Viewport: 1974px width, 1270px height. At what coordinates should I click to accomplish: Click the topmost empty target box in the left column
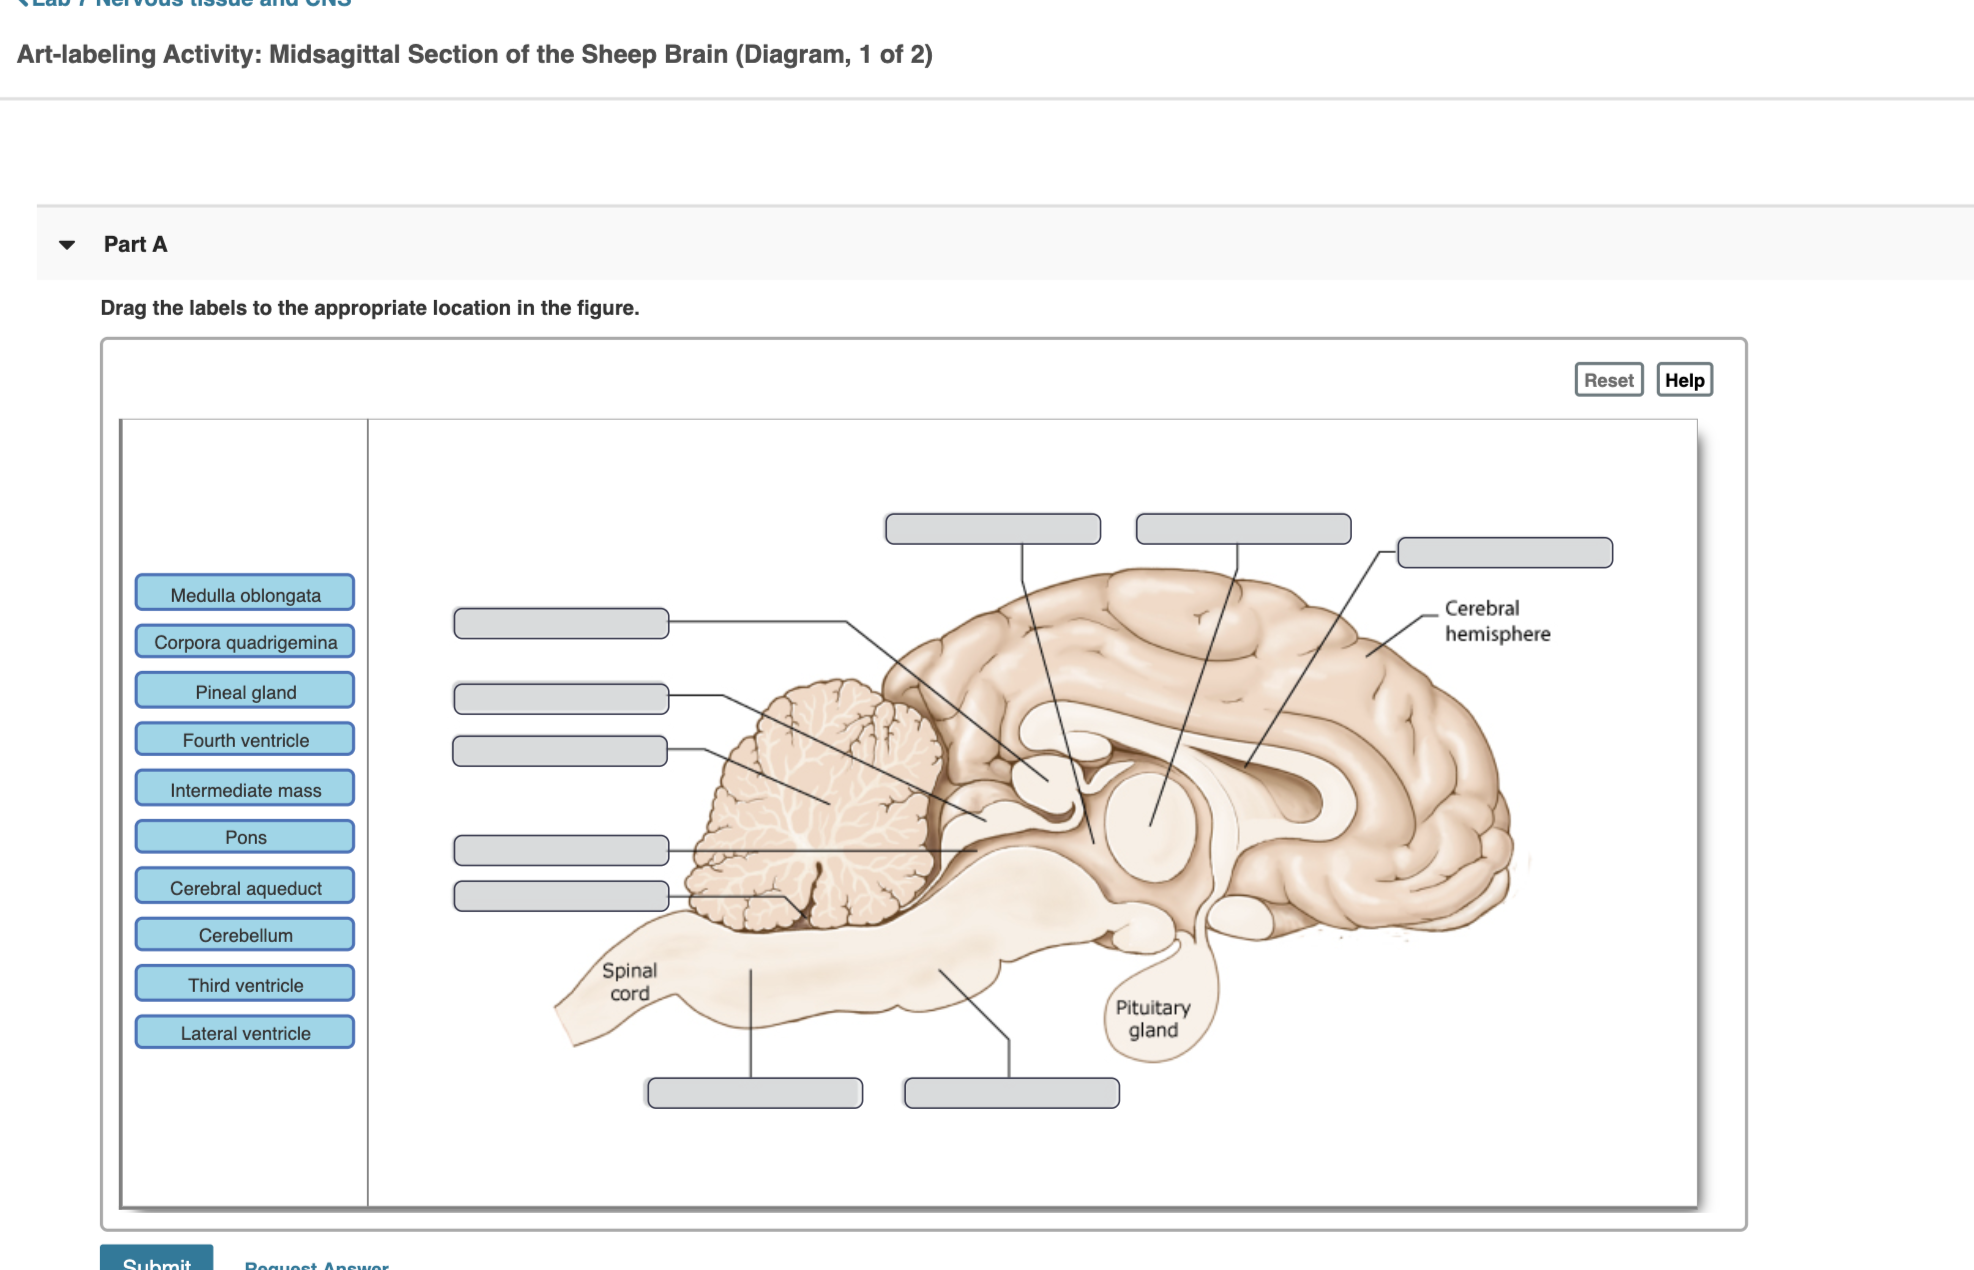click(x=561, y=623)
